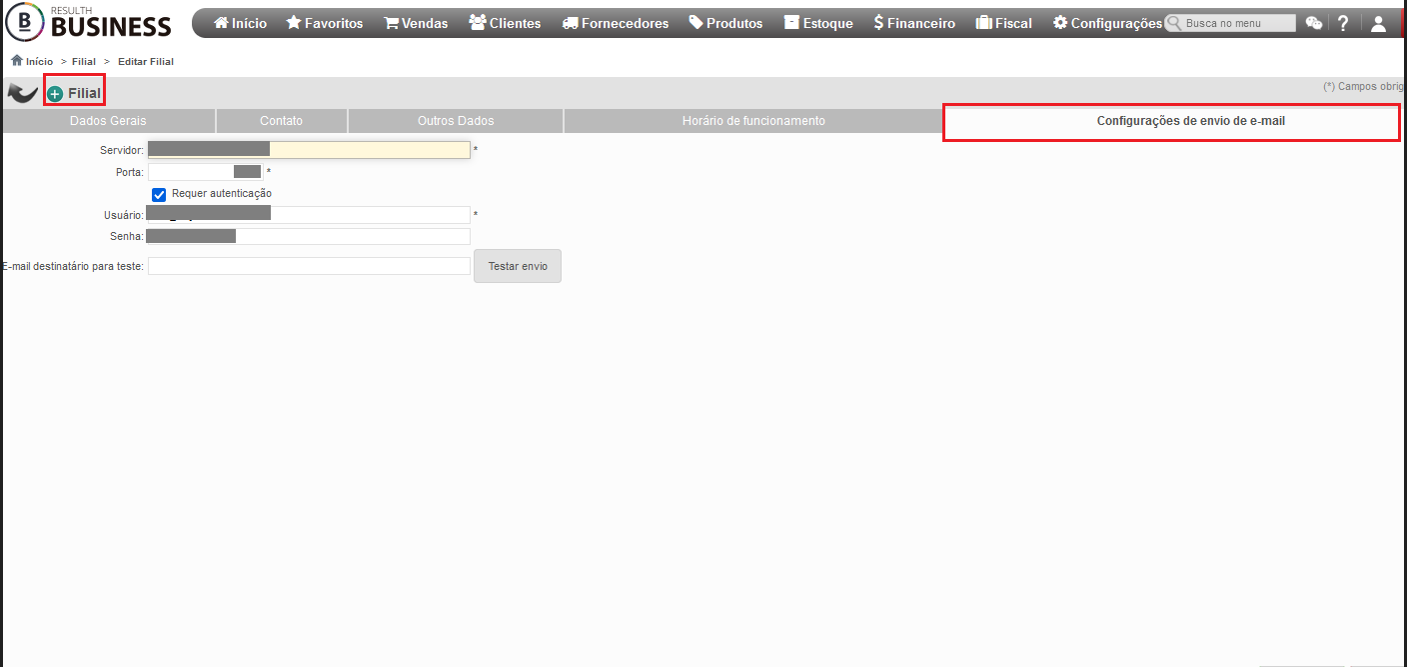
Task: Go to Filial breadcrumb link
Action: pos(84,62)
